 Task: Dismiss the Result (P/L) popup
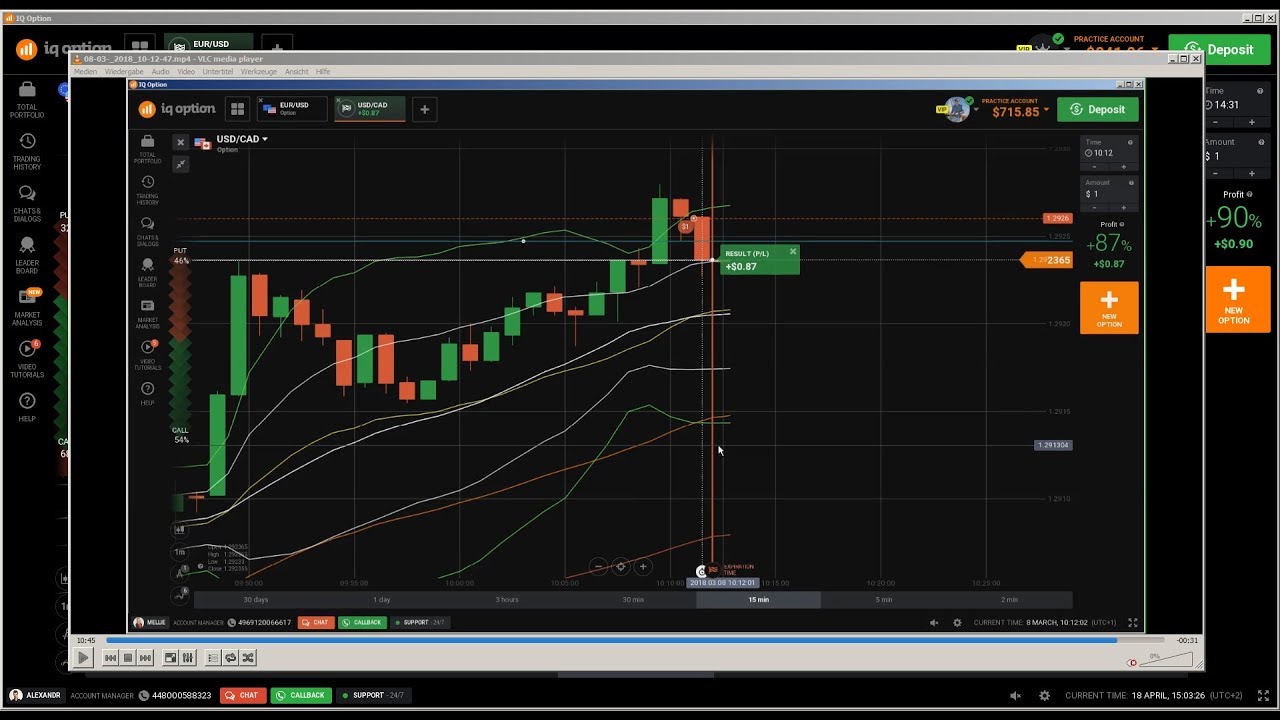point(793,251)
